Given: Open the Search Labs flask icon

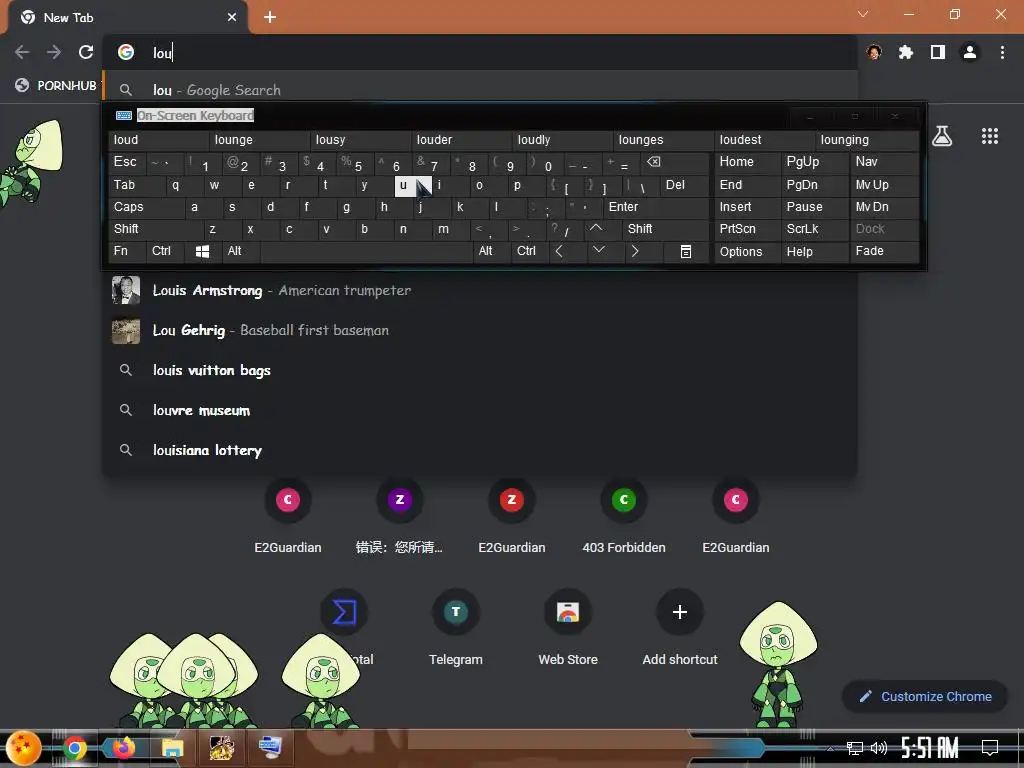Looking at the screenshot, I should click(942, 136).
